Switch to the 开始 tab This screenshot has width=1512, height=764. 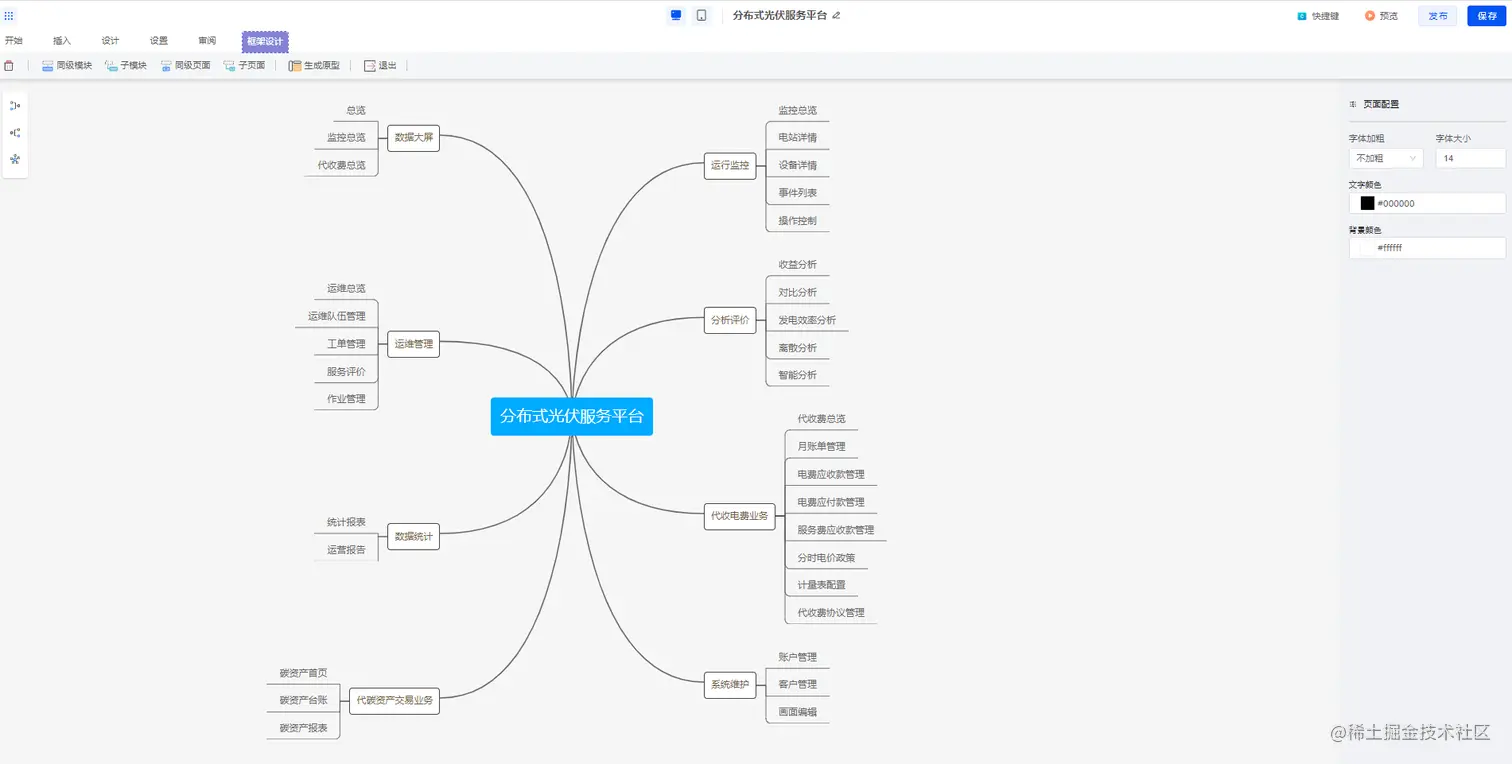tap(14, 41)
